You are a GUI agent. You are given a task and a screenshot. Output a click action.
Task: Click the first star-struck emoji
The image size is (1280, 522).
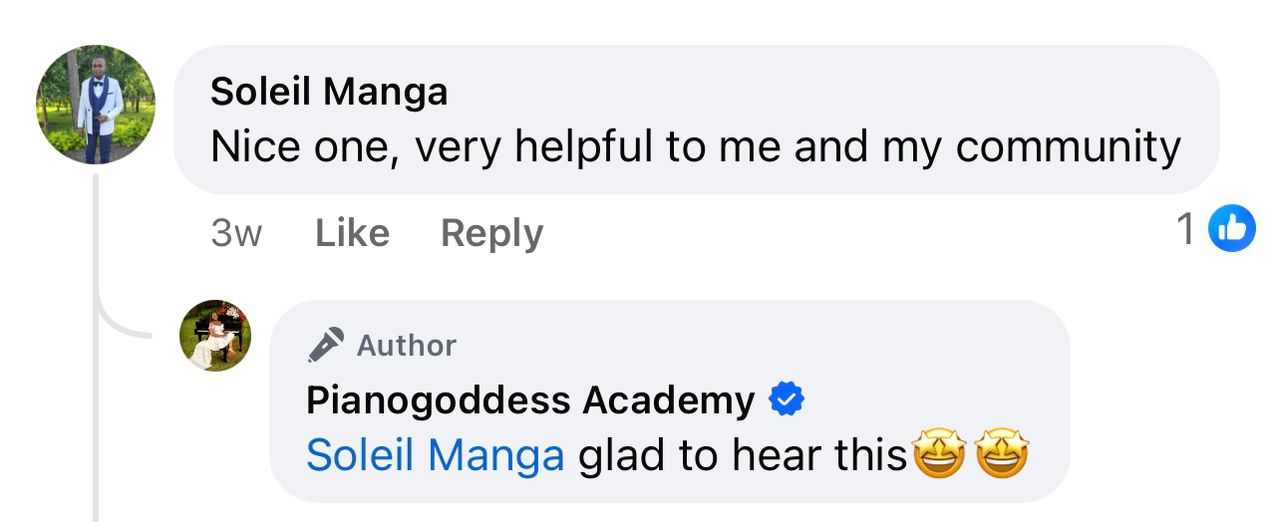[x=938, y=456]
